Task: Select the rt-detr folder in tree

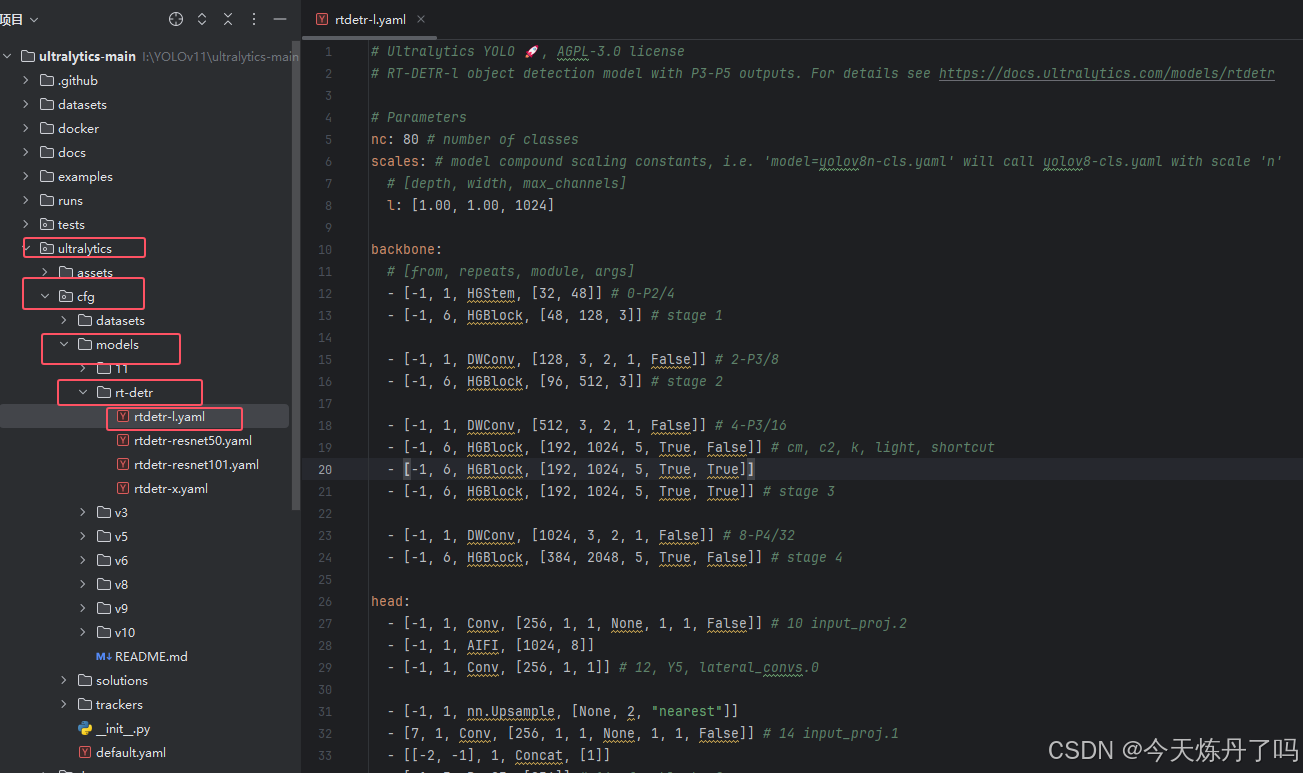Action: pyautogui.click(x=134, y=392)
